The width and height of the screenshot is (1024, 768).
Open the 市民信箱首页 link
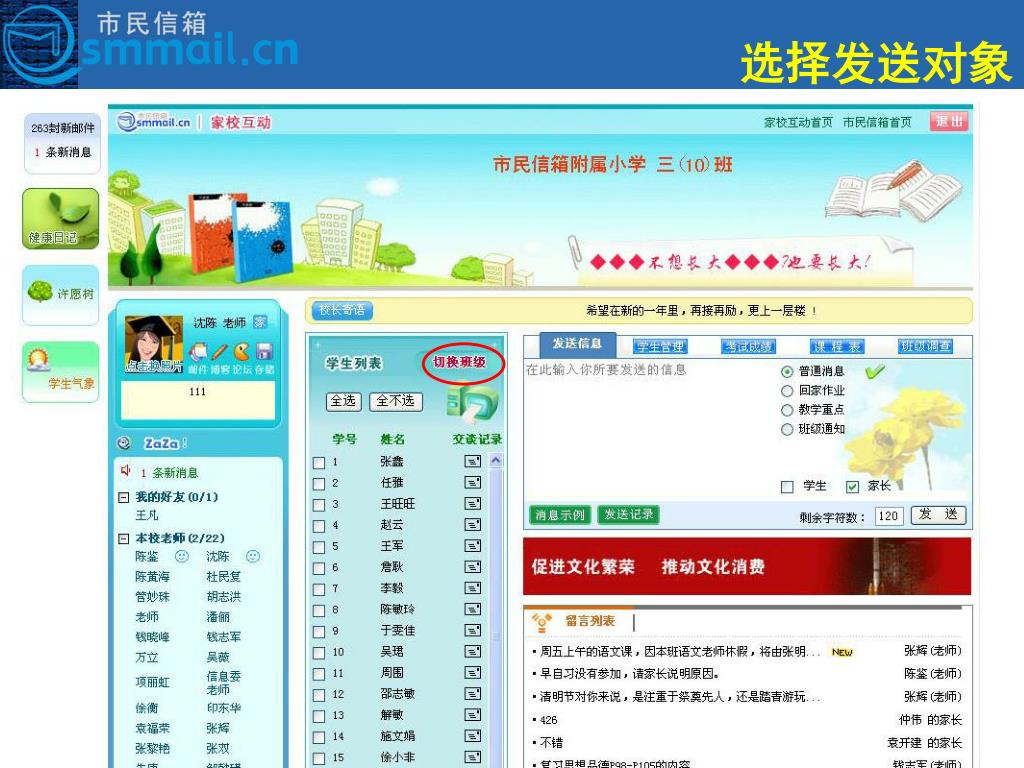click(x=877, y=122)
